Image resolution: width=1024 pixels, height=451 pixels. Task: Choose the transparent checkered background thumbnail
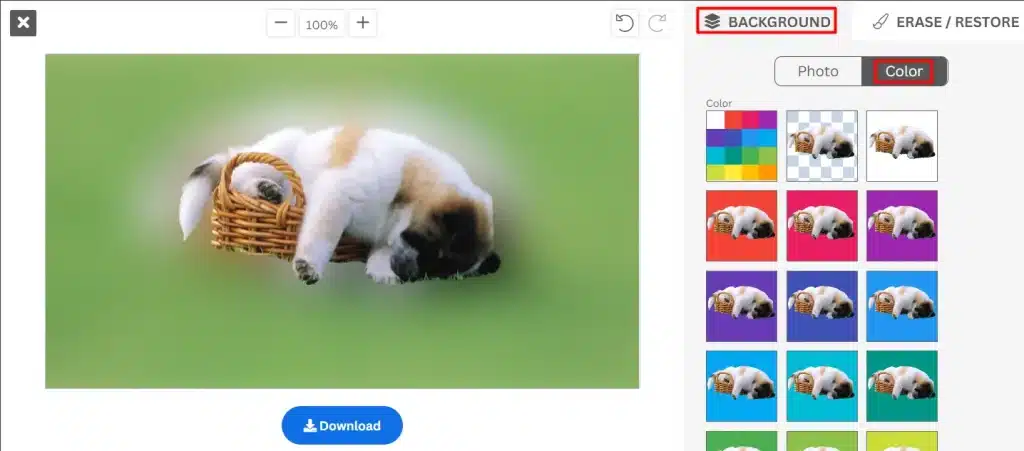pos(822,146)
